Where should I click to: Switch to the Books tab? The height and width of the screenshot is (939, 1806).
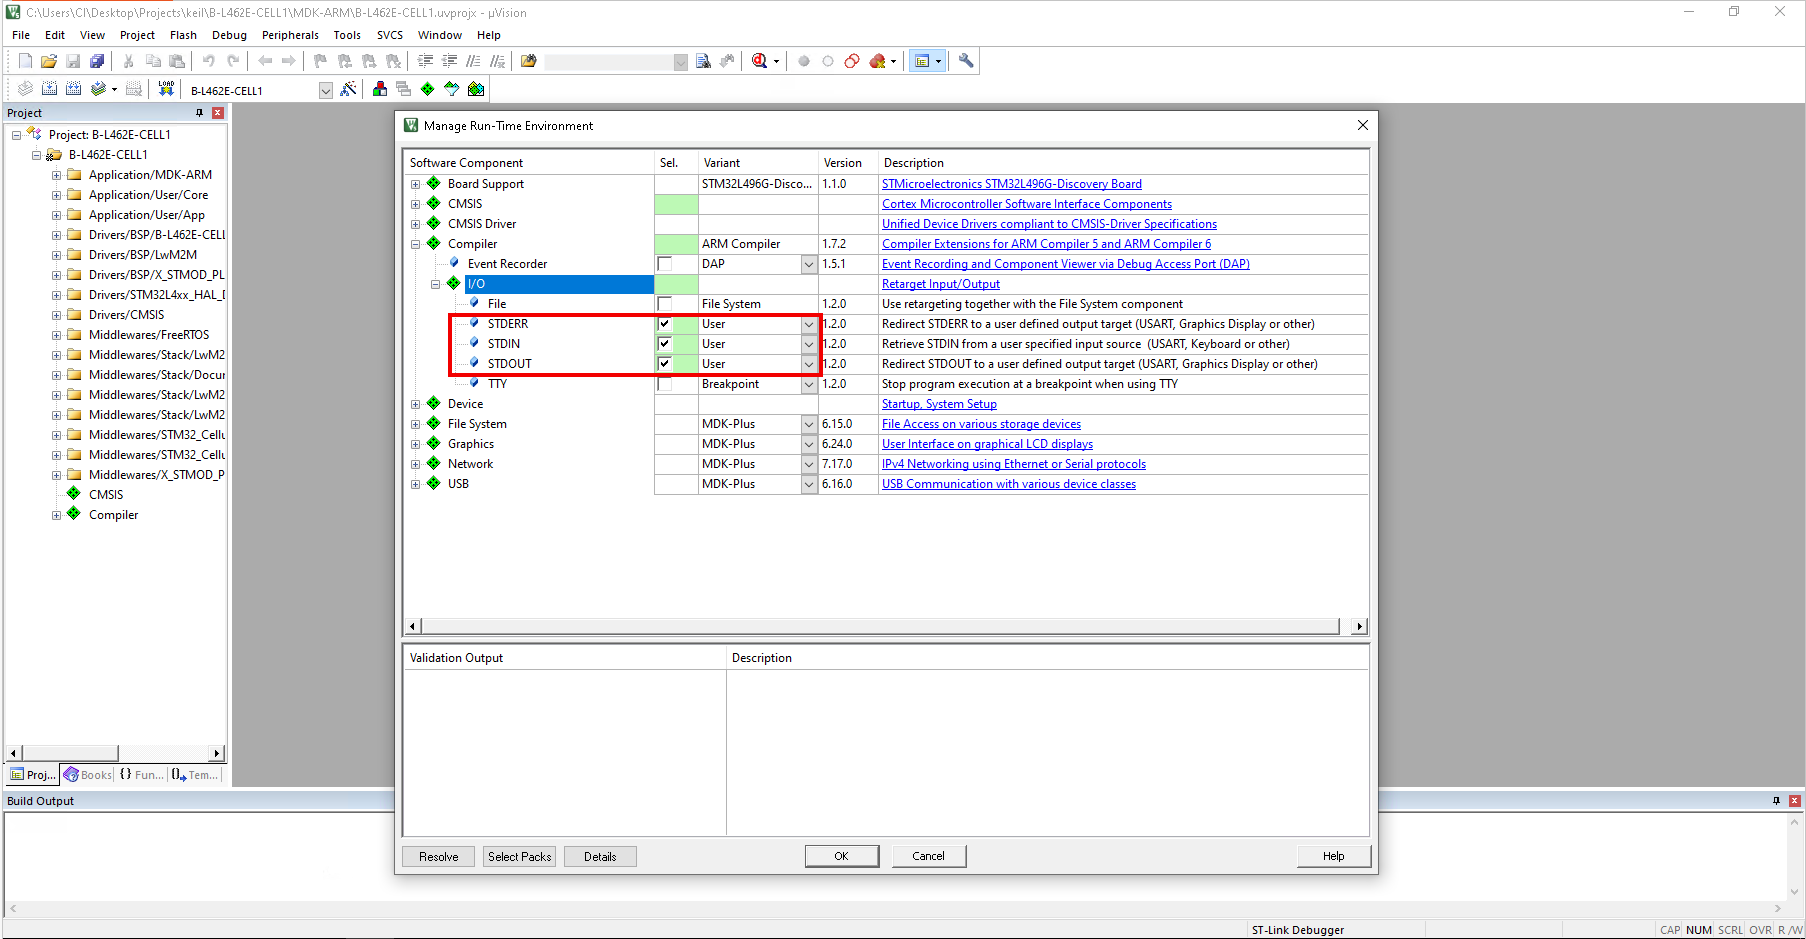[88, 775]
